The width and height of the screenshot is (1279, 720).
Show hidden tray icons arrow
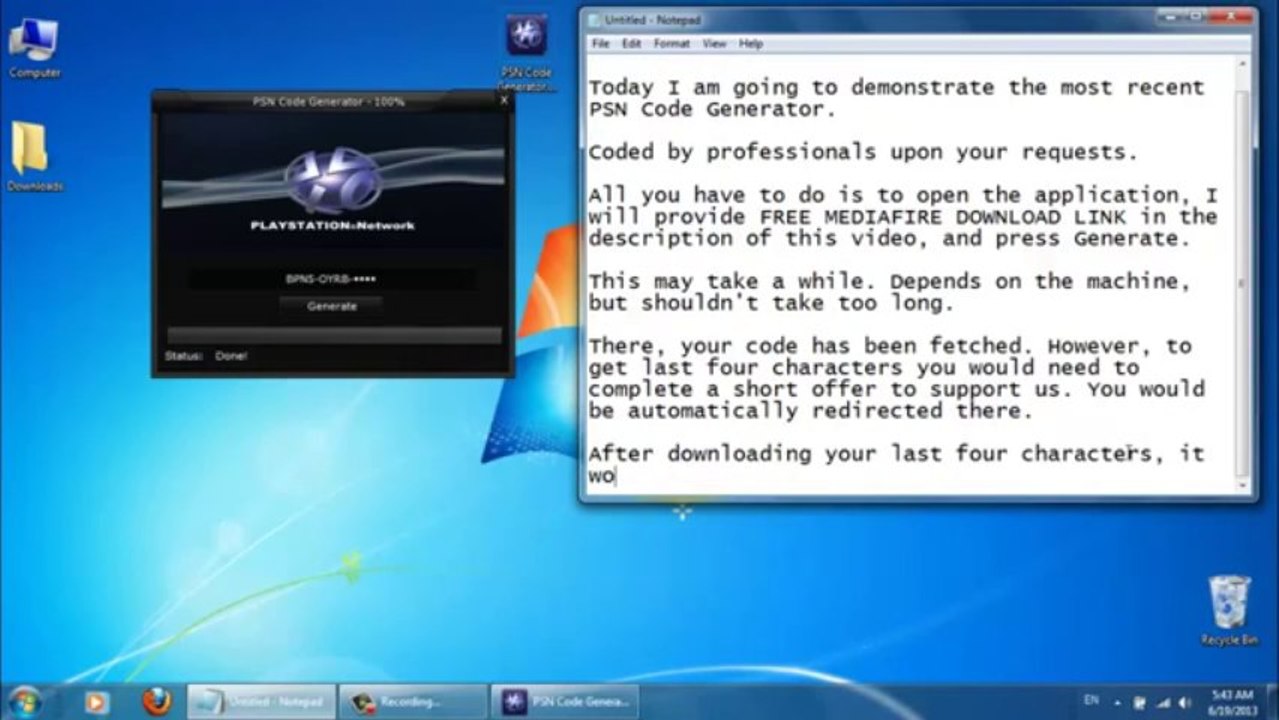point(1116,702)
